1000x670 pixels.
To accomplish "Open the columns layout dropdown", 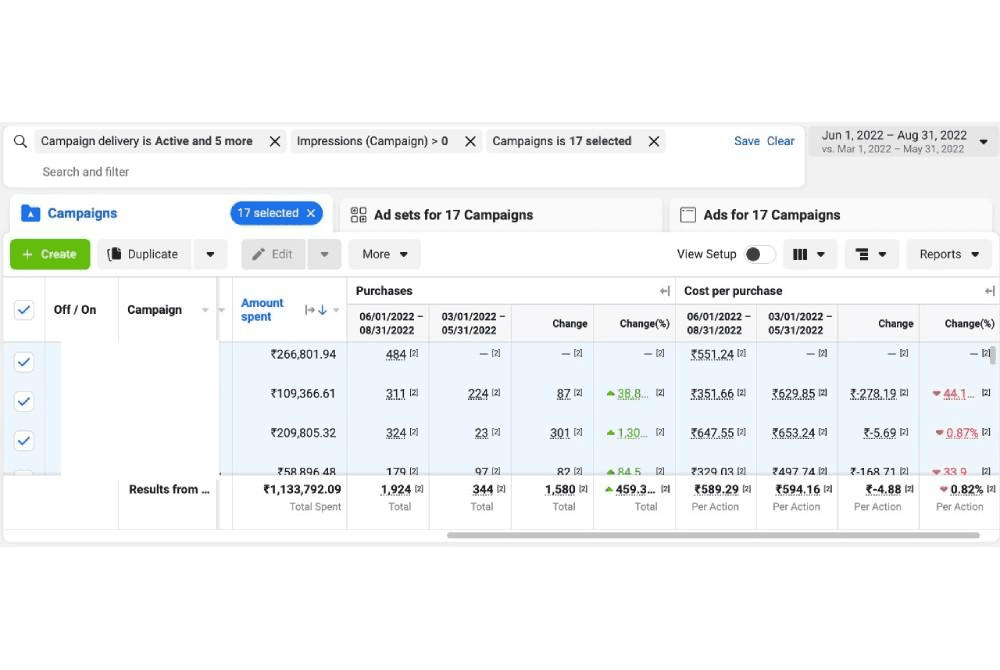I will coord(809,254).
